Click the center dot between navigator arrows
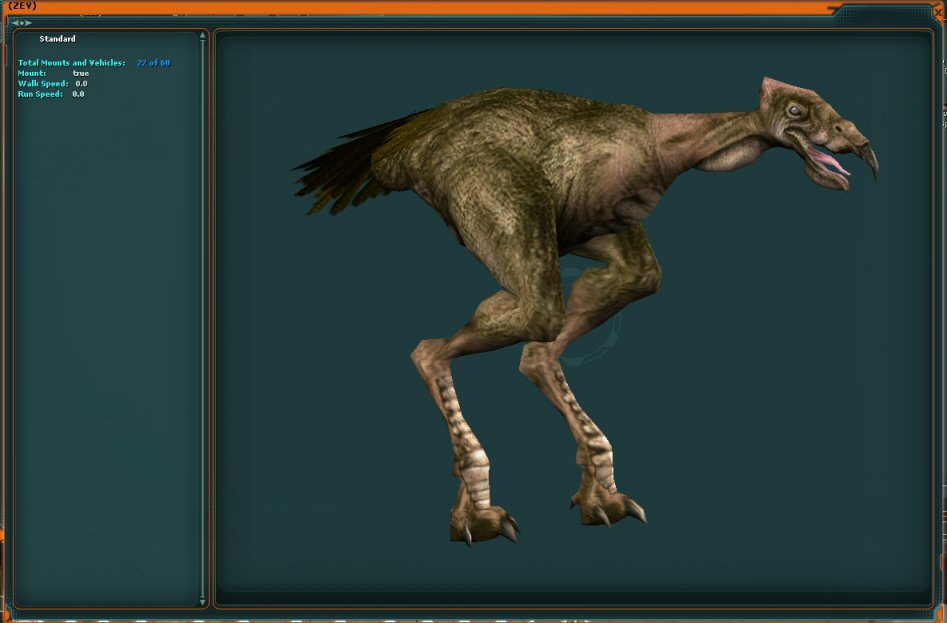 [x=21, y=22]
